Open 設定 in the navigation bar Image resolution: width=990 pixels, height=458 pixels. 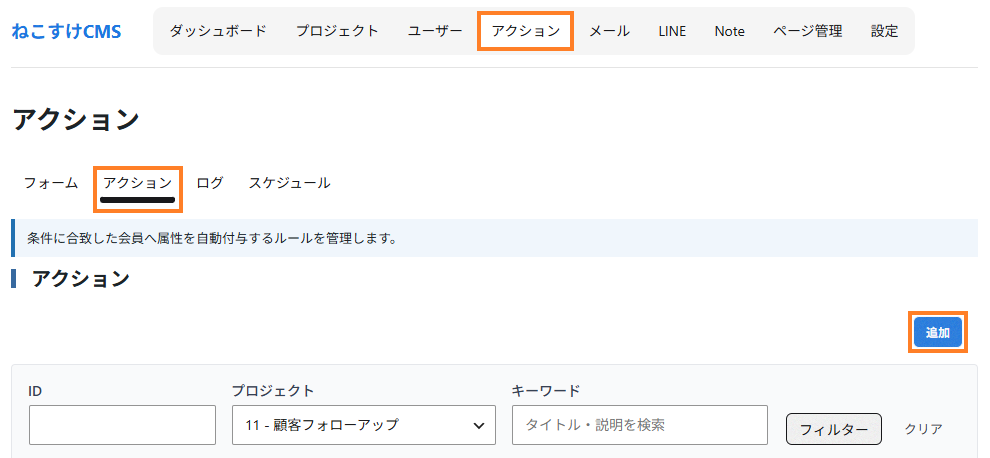click(x=884, y=31)
